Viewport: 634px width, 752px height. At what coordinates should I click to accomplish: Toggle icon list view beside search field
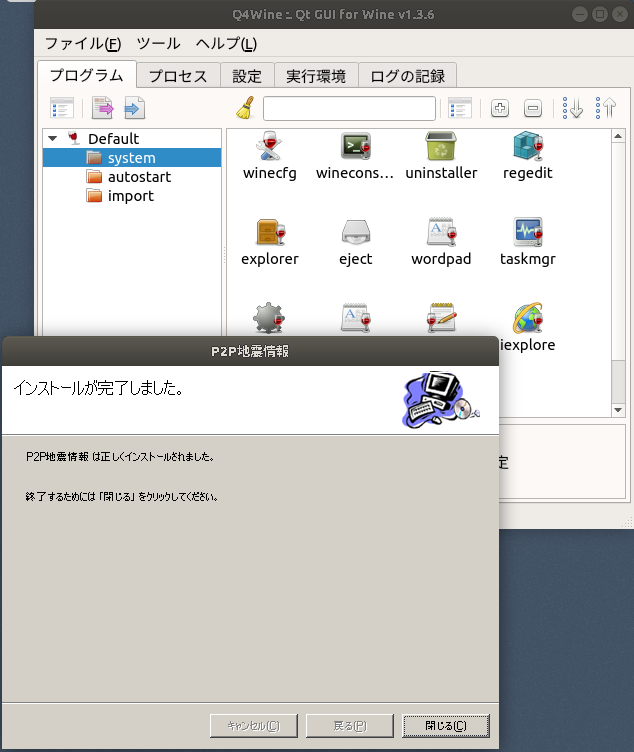(x=460, y=108)
